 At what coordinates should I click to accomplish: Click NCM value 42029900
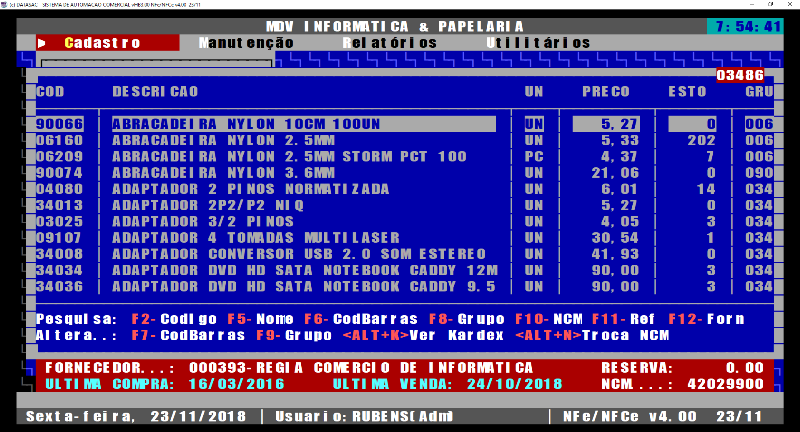pyautogui.click(x=726, y=384)
